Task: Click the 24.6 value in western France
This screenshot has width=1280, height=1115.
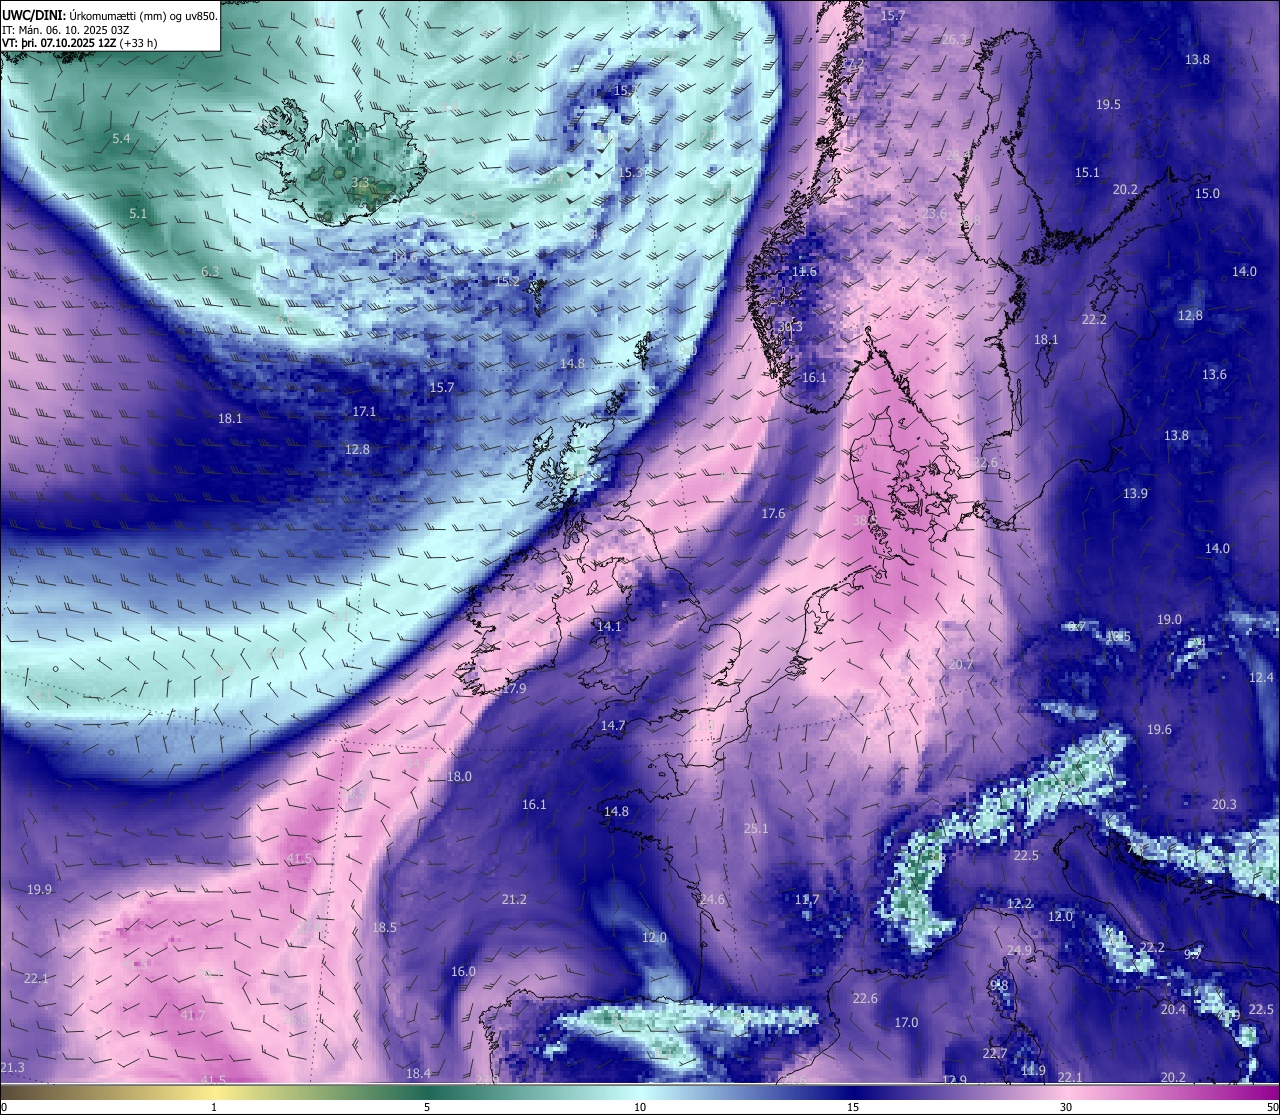Action: point(712,899)
